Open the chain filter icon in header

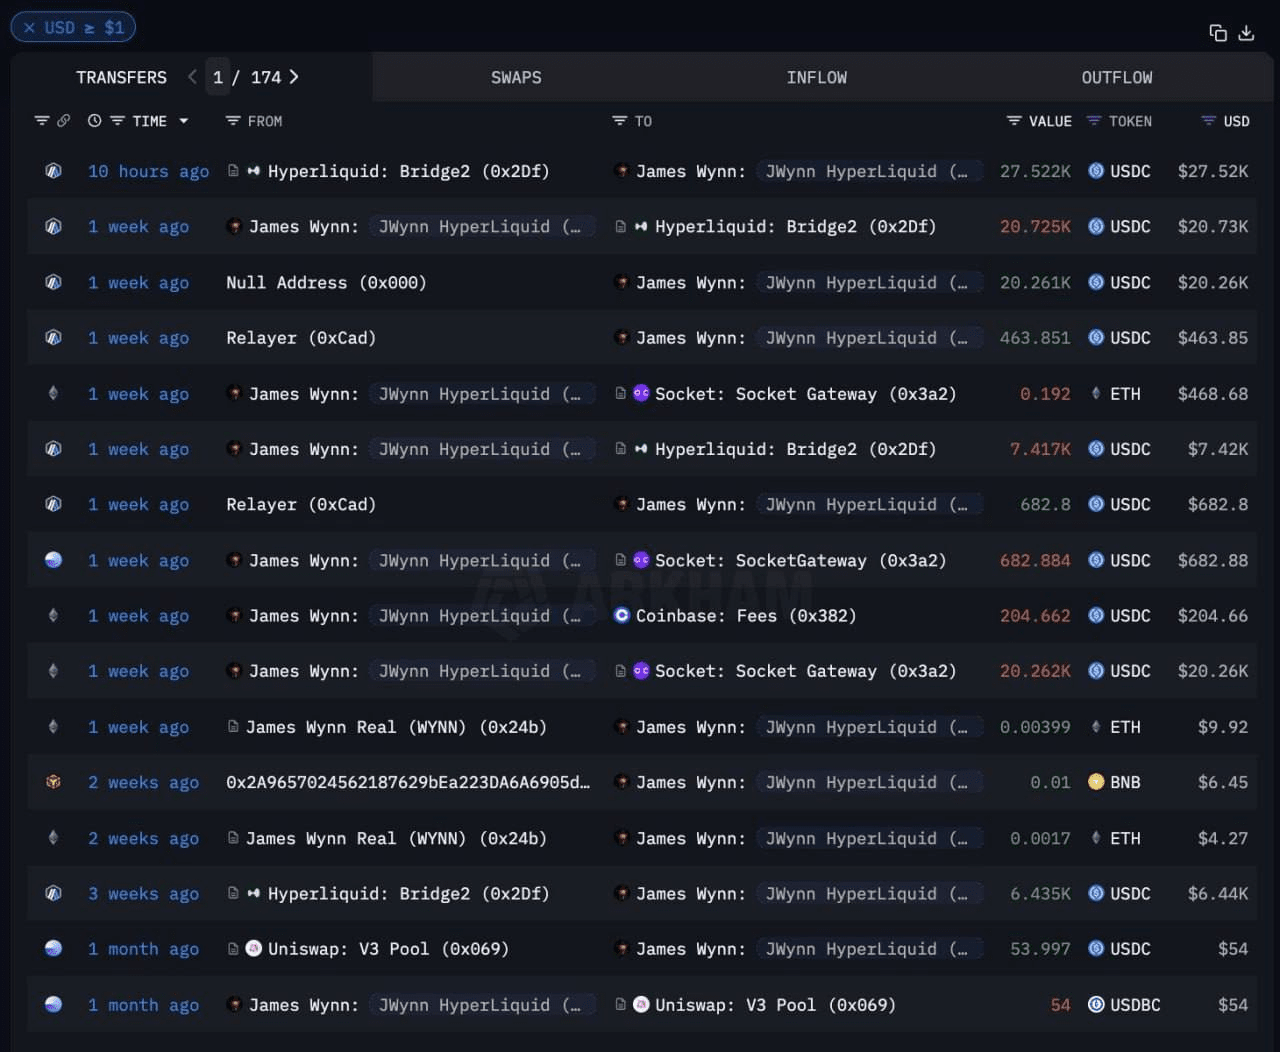click(x=41, y=121)
